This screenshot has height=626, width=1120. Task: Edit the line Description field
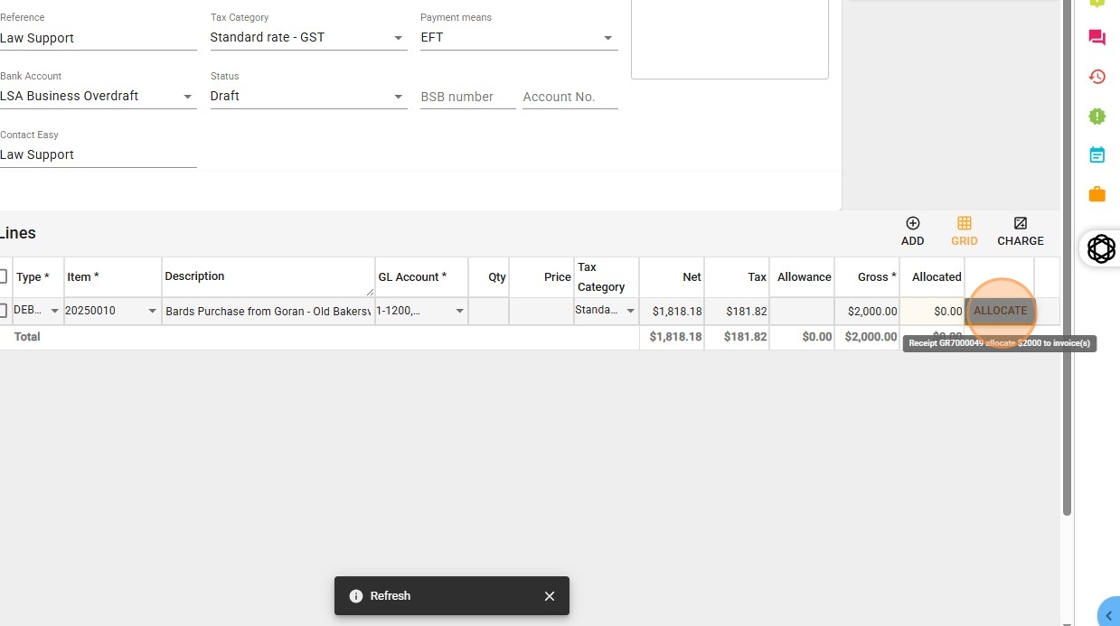pos(268,311)
